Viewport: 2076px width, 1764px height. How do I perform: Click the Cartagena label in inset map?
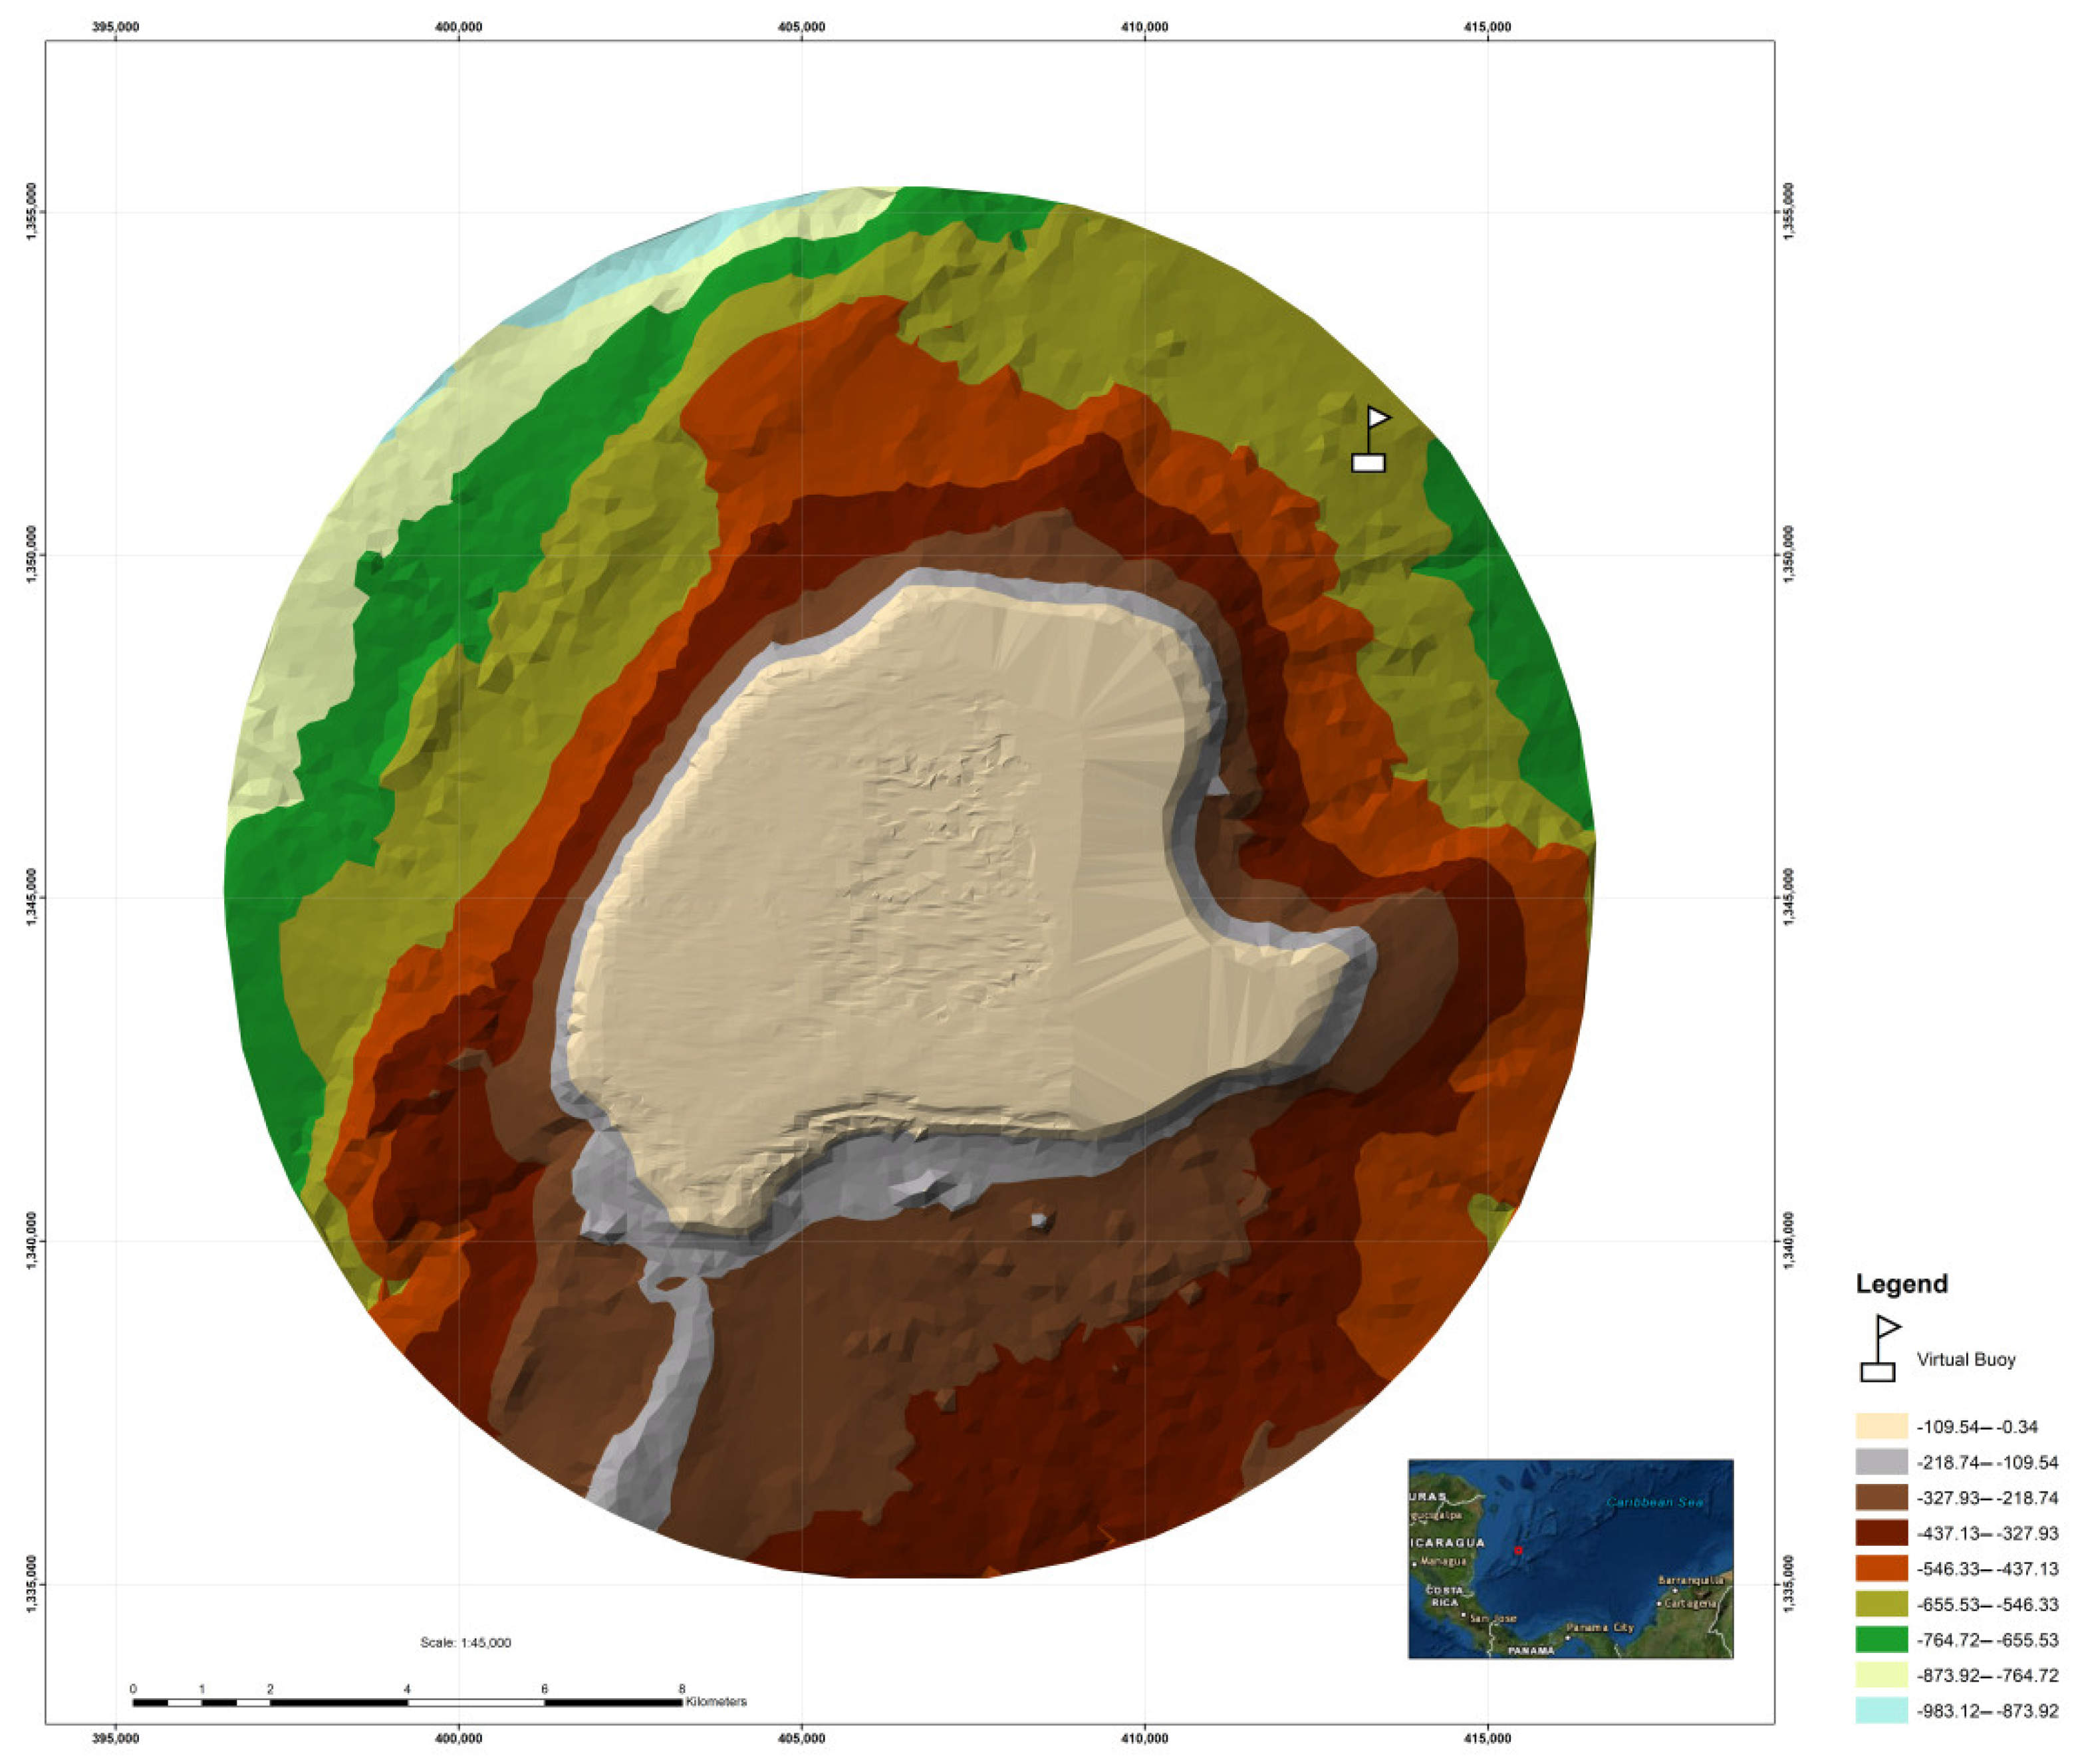(x=1690, y=1604)
